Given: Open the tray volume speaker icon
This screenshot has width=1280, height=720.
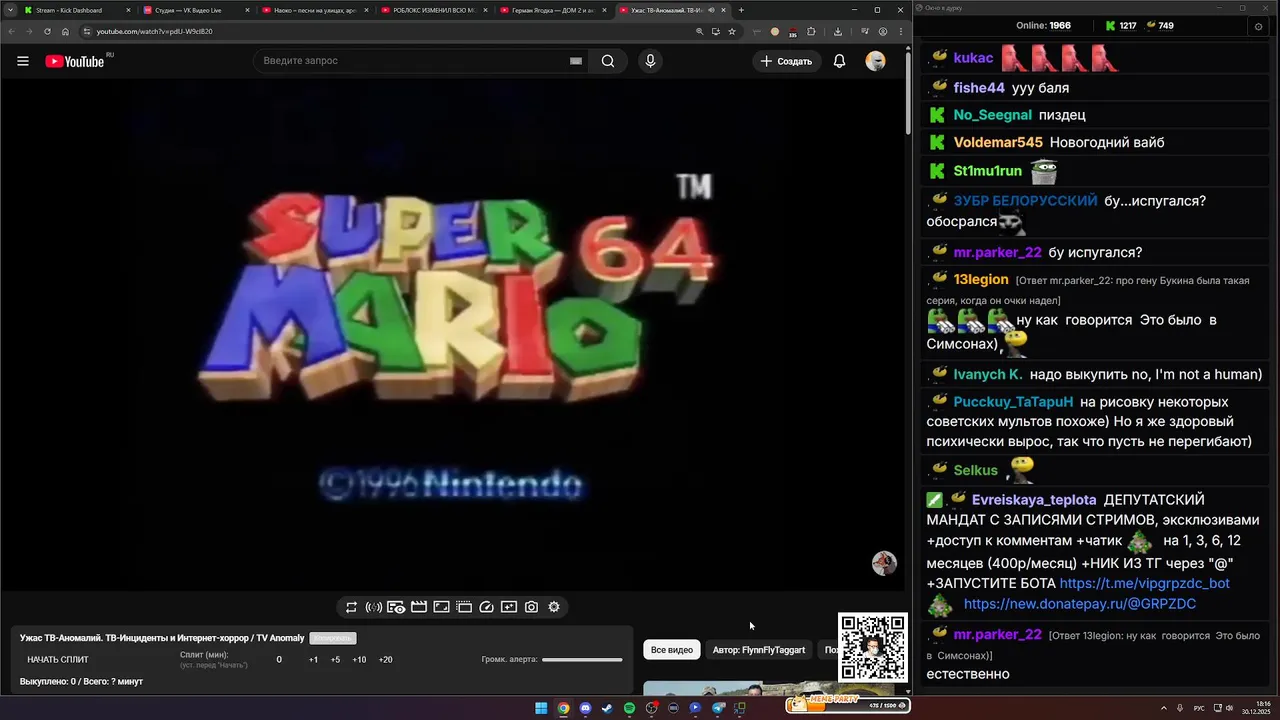Looking at the screenshot, I should tap(1229, 708).
